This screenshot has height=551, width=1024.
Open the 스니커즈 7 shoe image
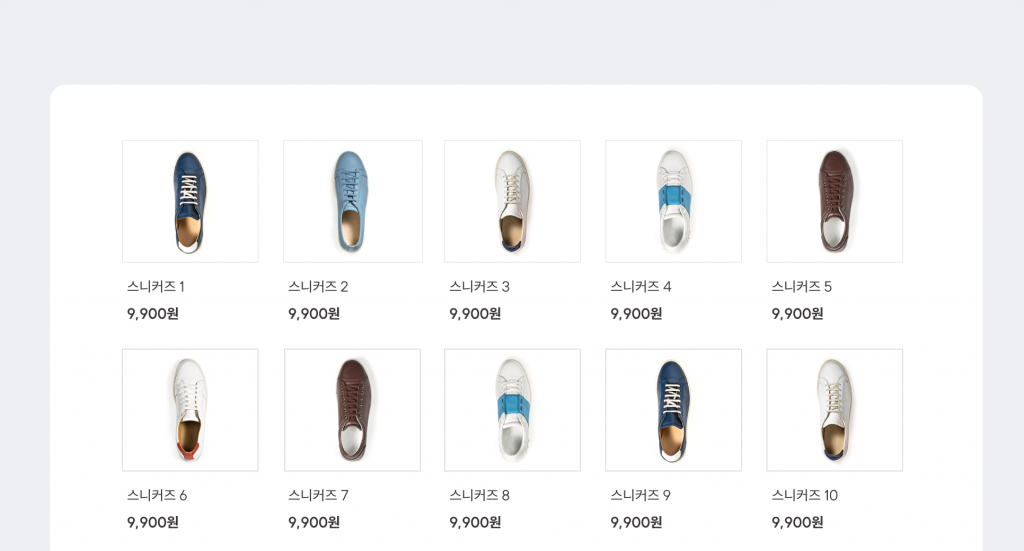(352, 410)
